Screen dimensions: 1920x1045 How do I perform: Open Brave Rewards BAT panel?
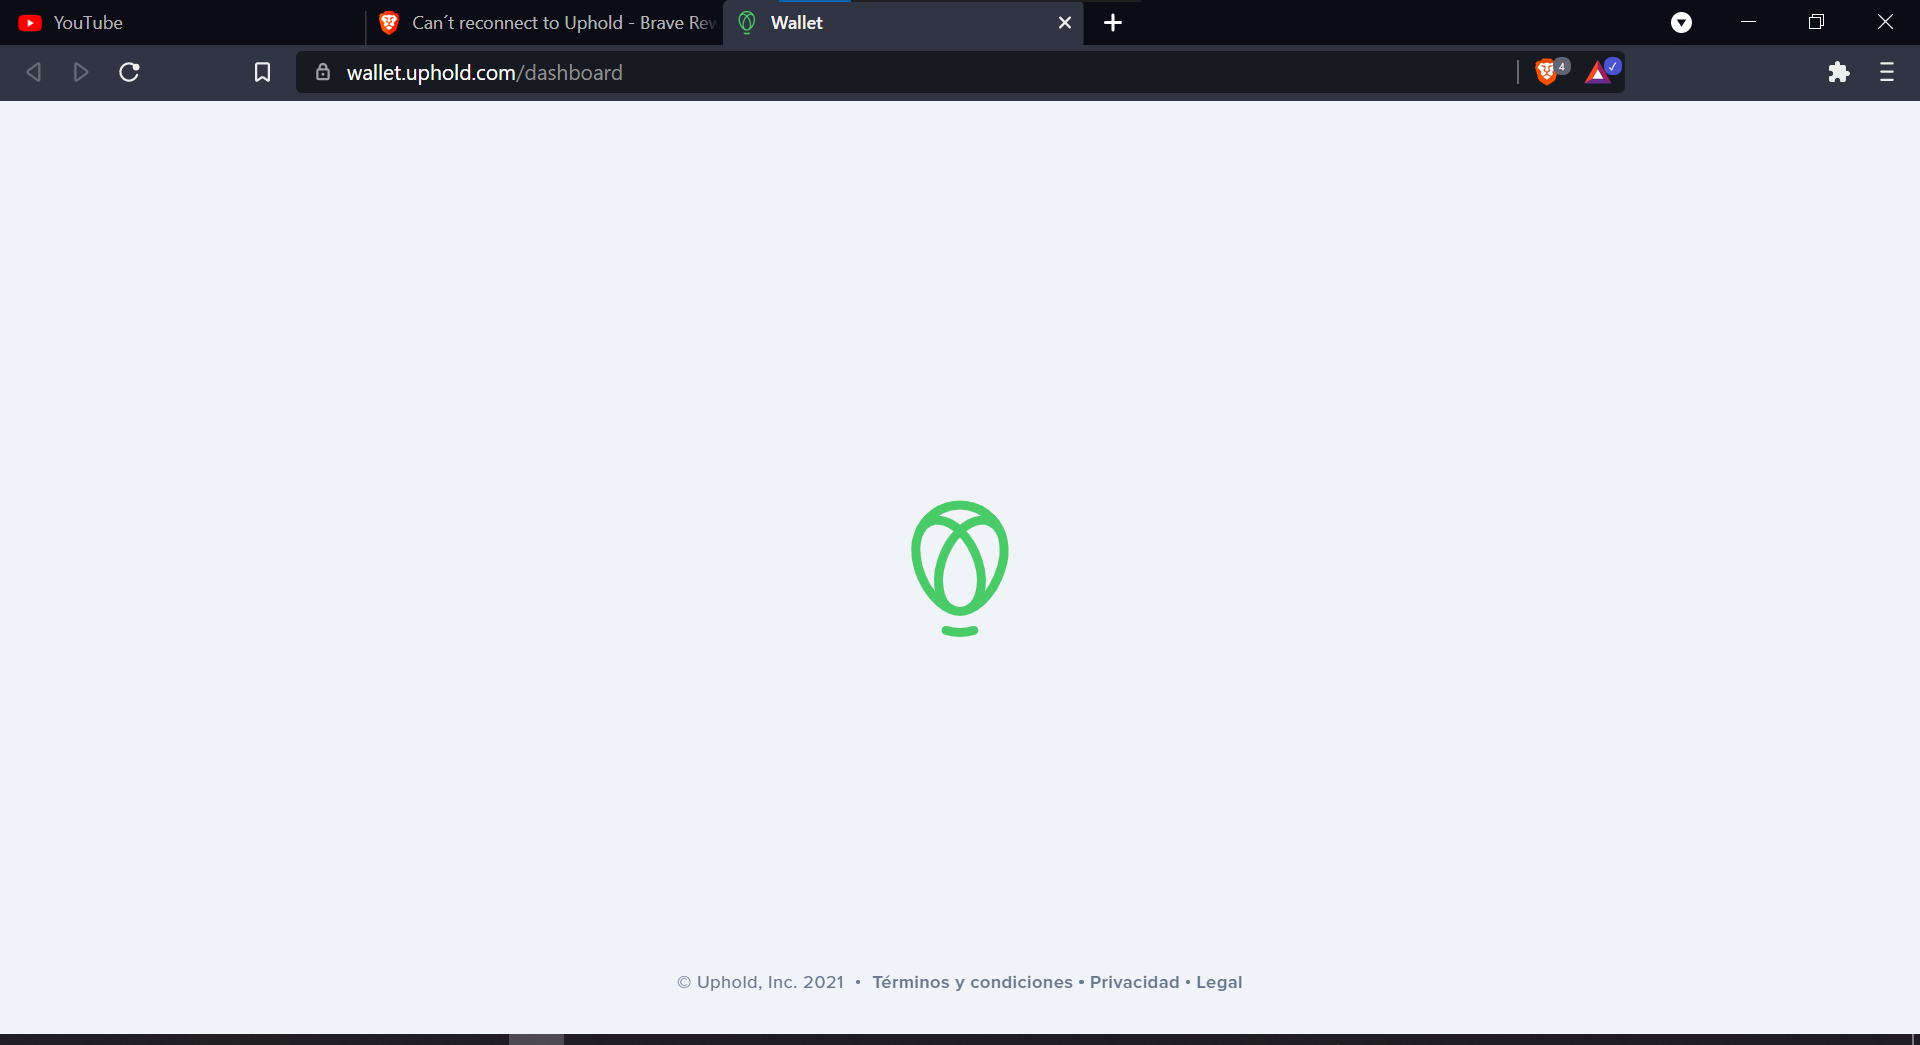pos(1598,72)
